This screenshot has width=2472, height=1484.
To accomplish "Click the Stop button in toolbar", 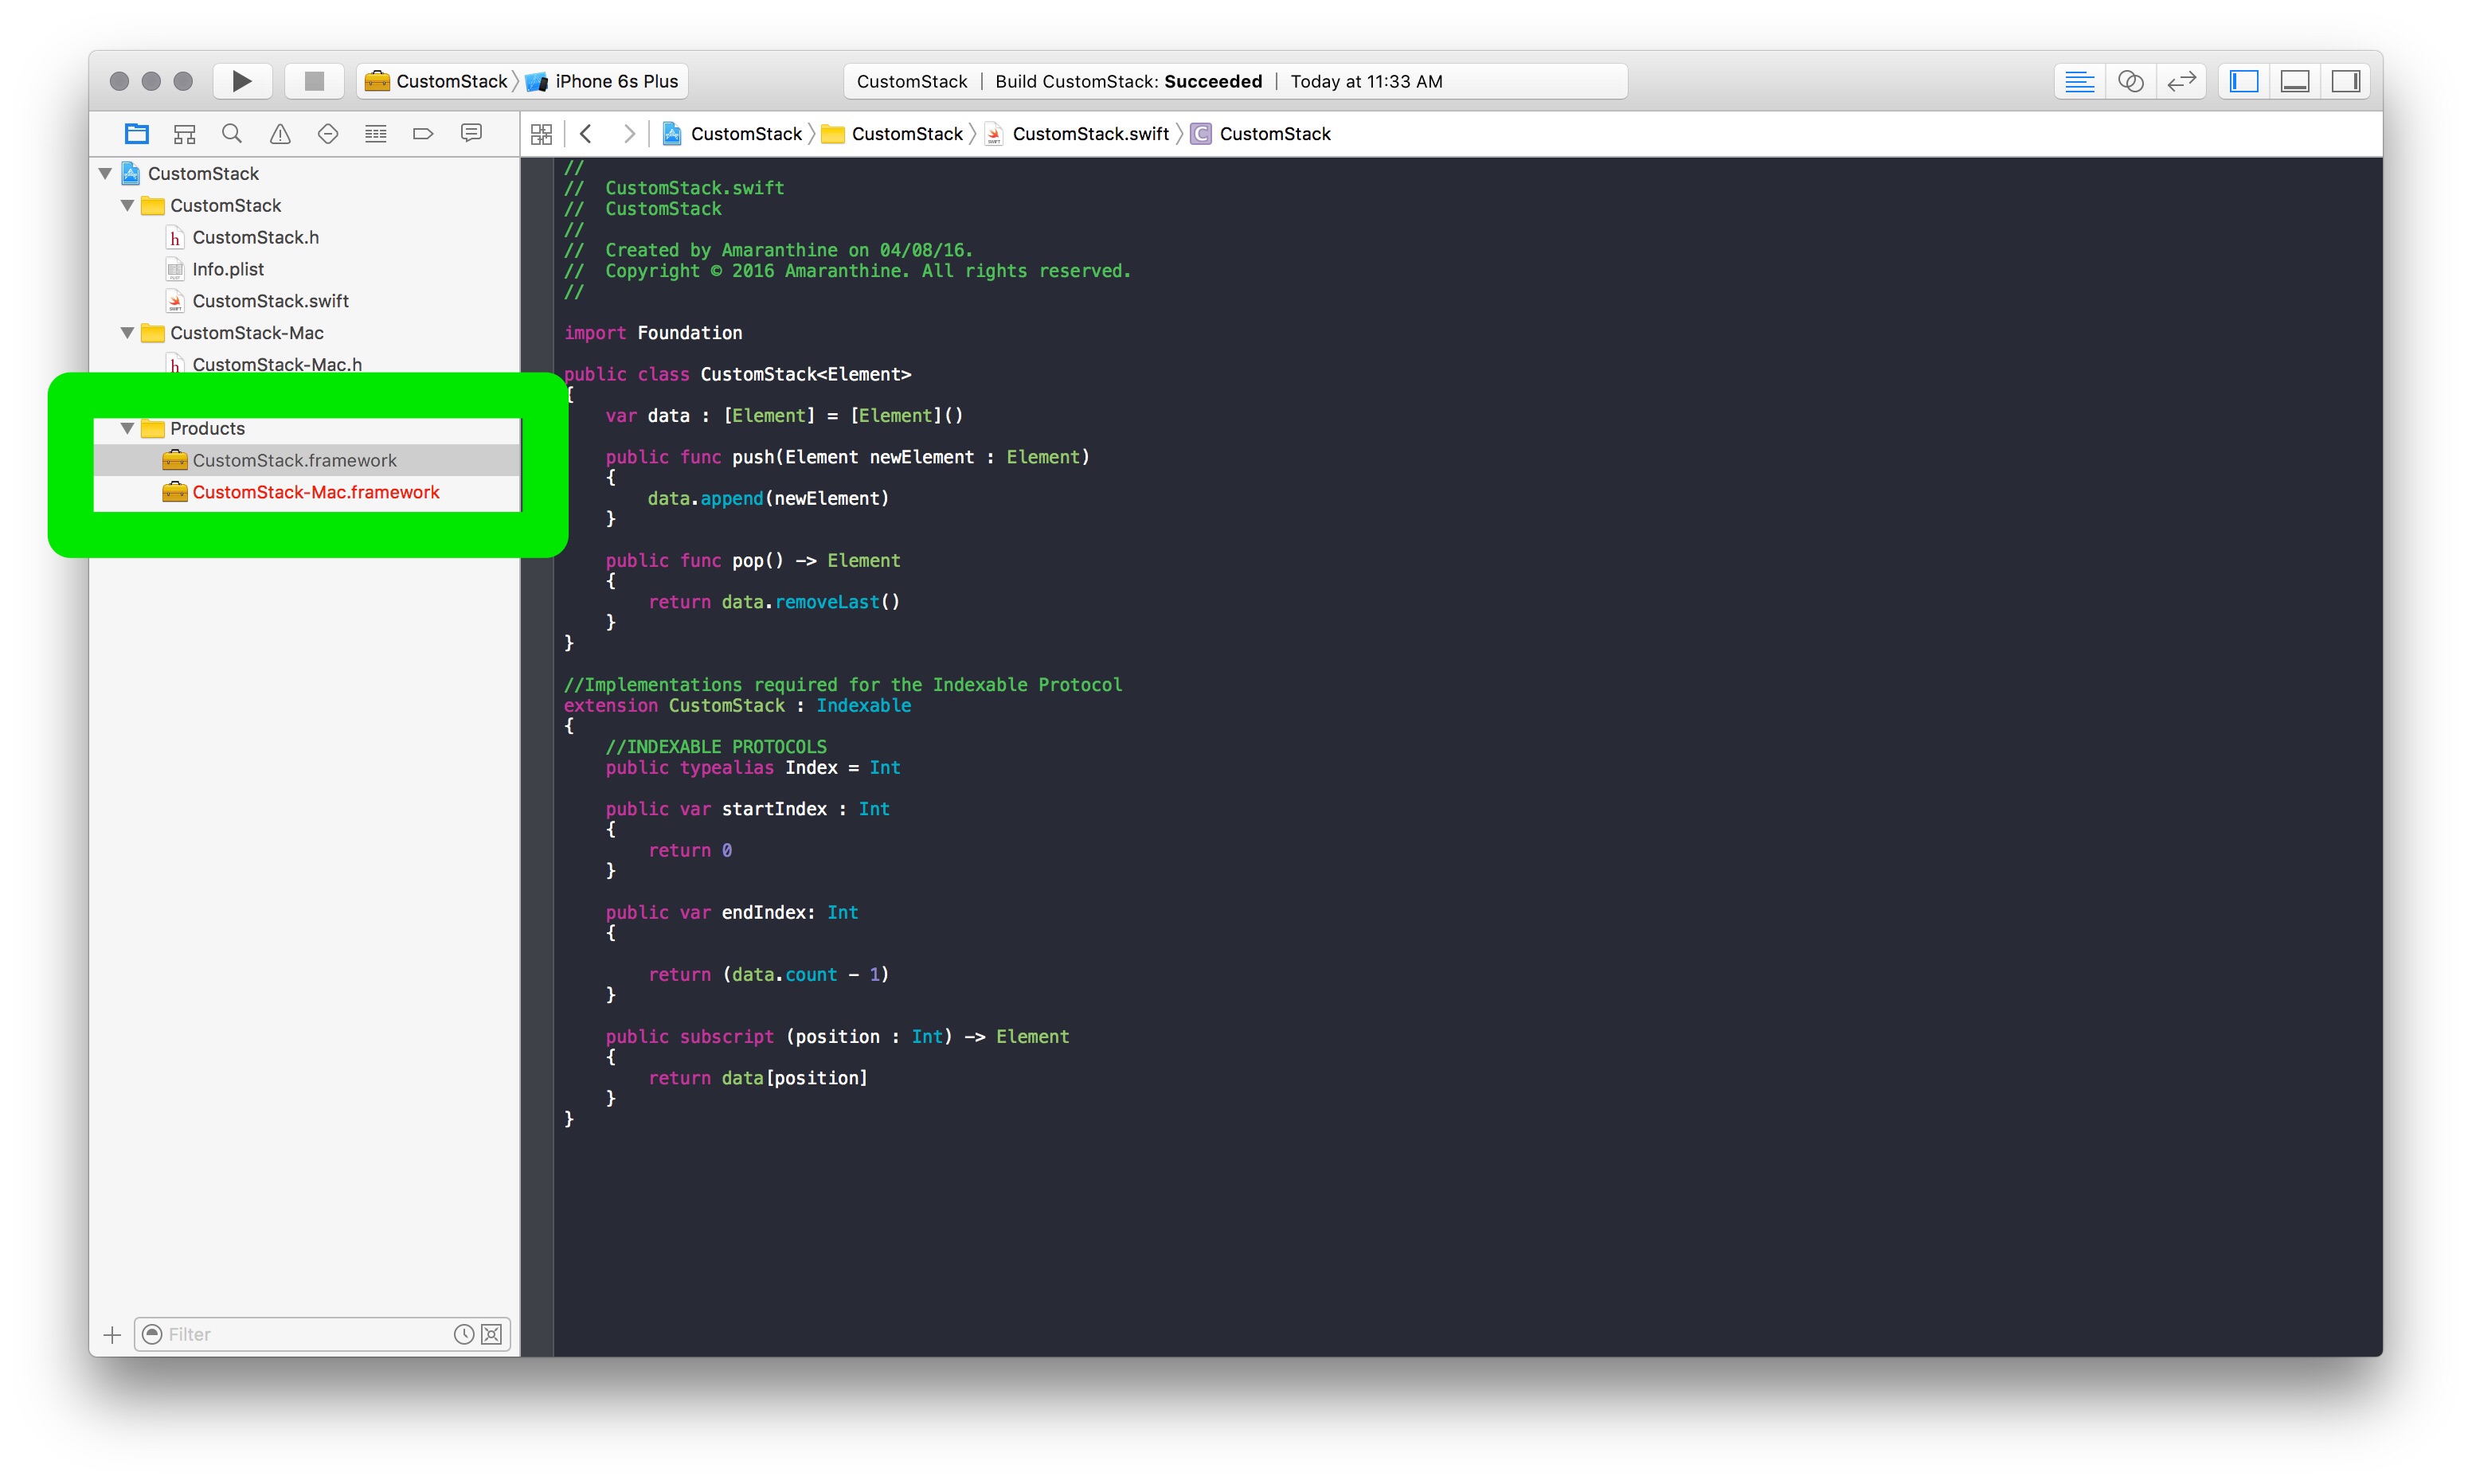I will (x=314, y=81).
